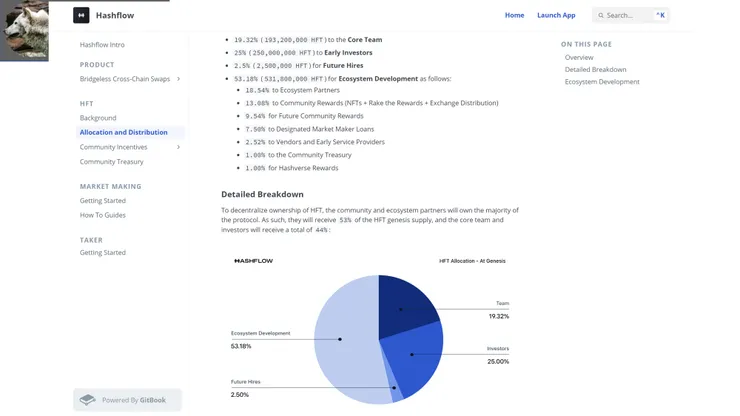Click the Hashflow site title
This screenshot has height=416, width=740.
(x=115, y=15)
